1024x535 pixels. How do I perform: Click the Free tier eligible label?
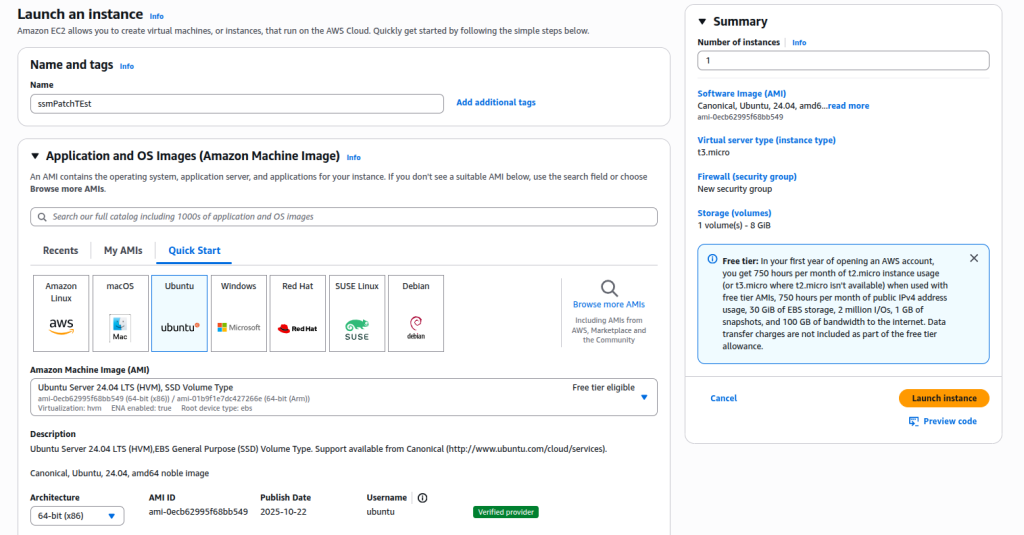point(603,387)
